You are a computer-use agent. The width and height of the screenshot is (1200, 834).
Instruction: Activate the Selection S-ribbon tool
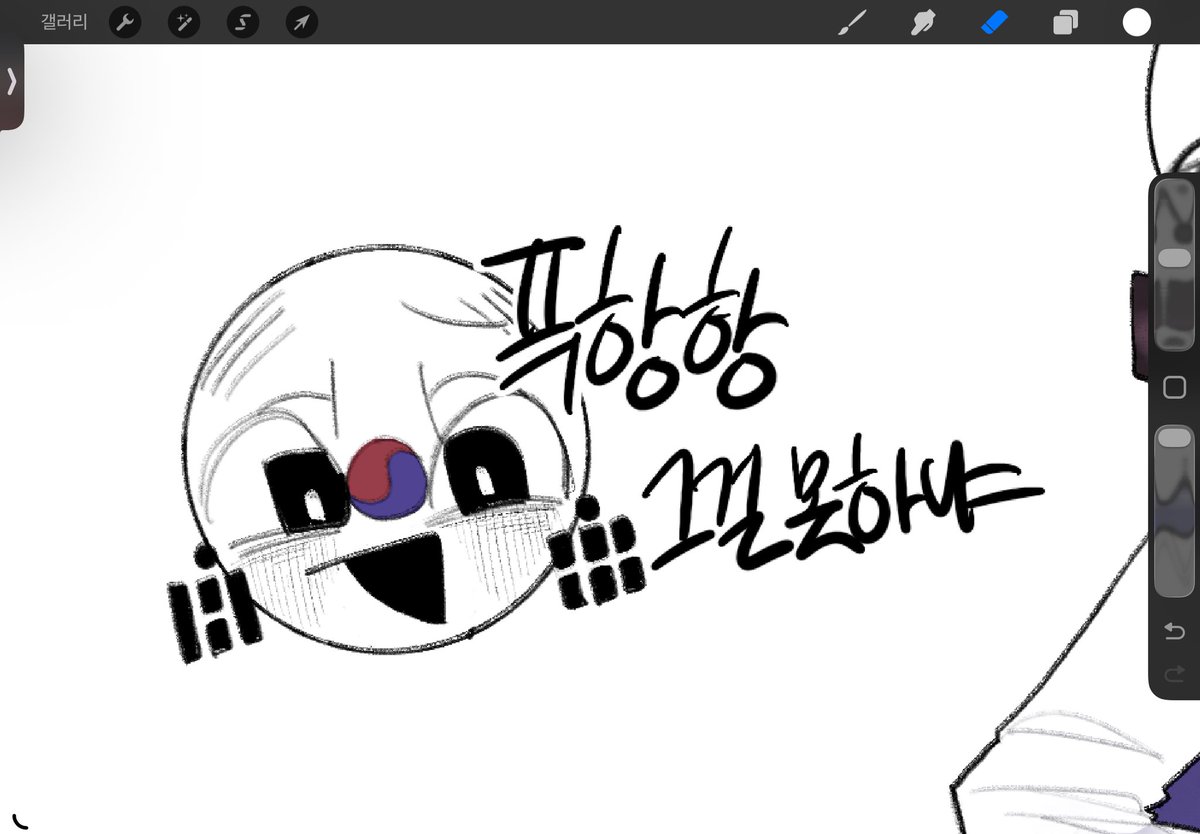243,22
